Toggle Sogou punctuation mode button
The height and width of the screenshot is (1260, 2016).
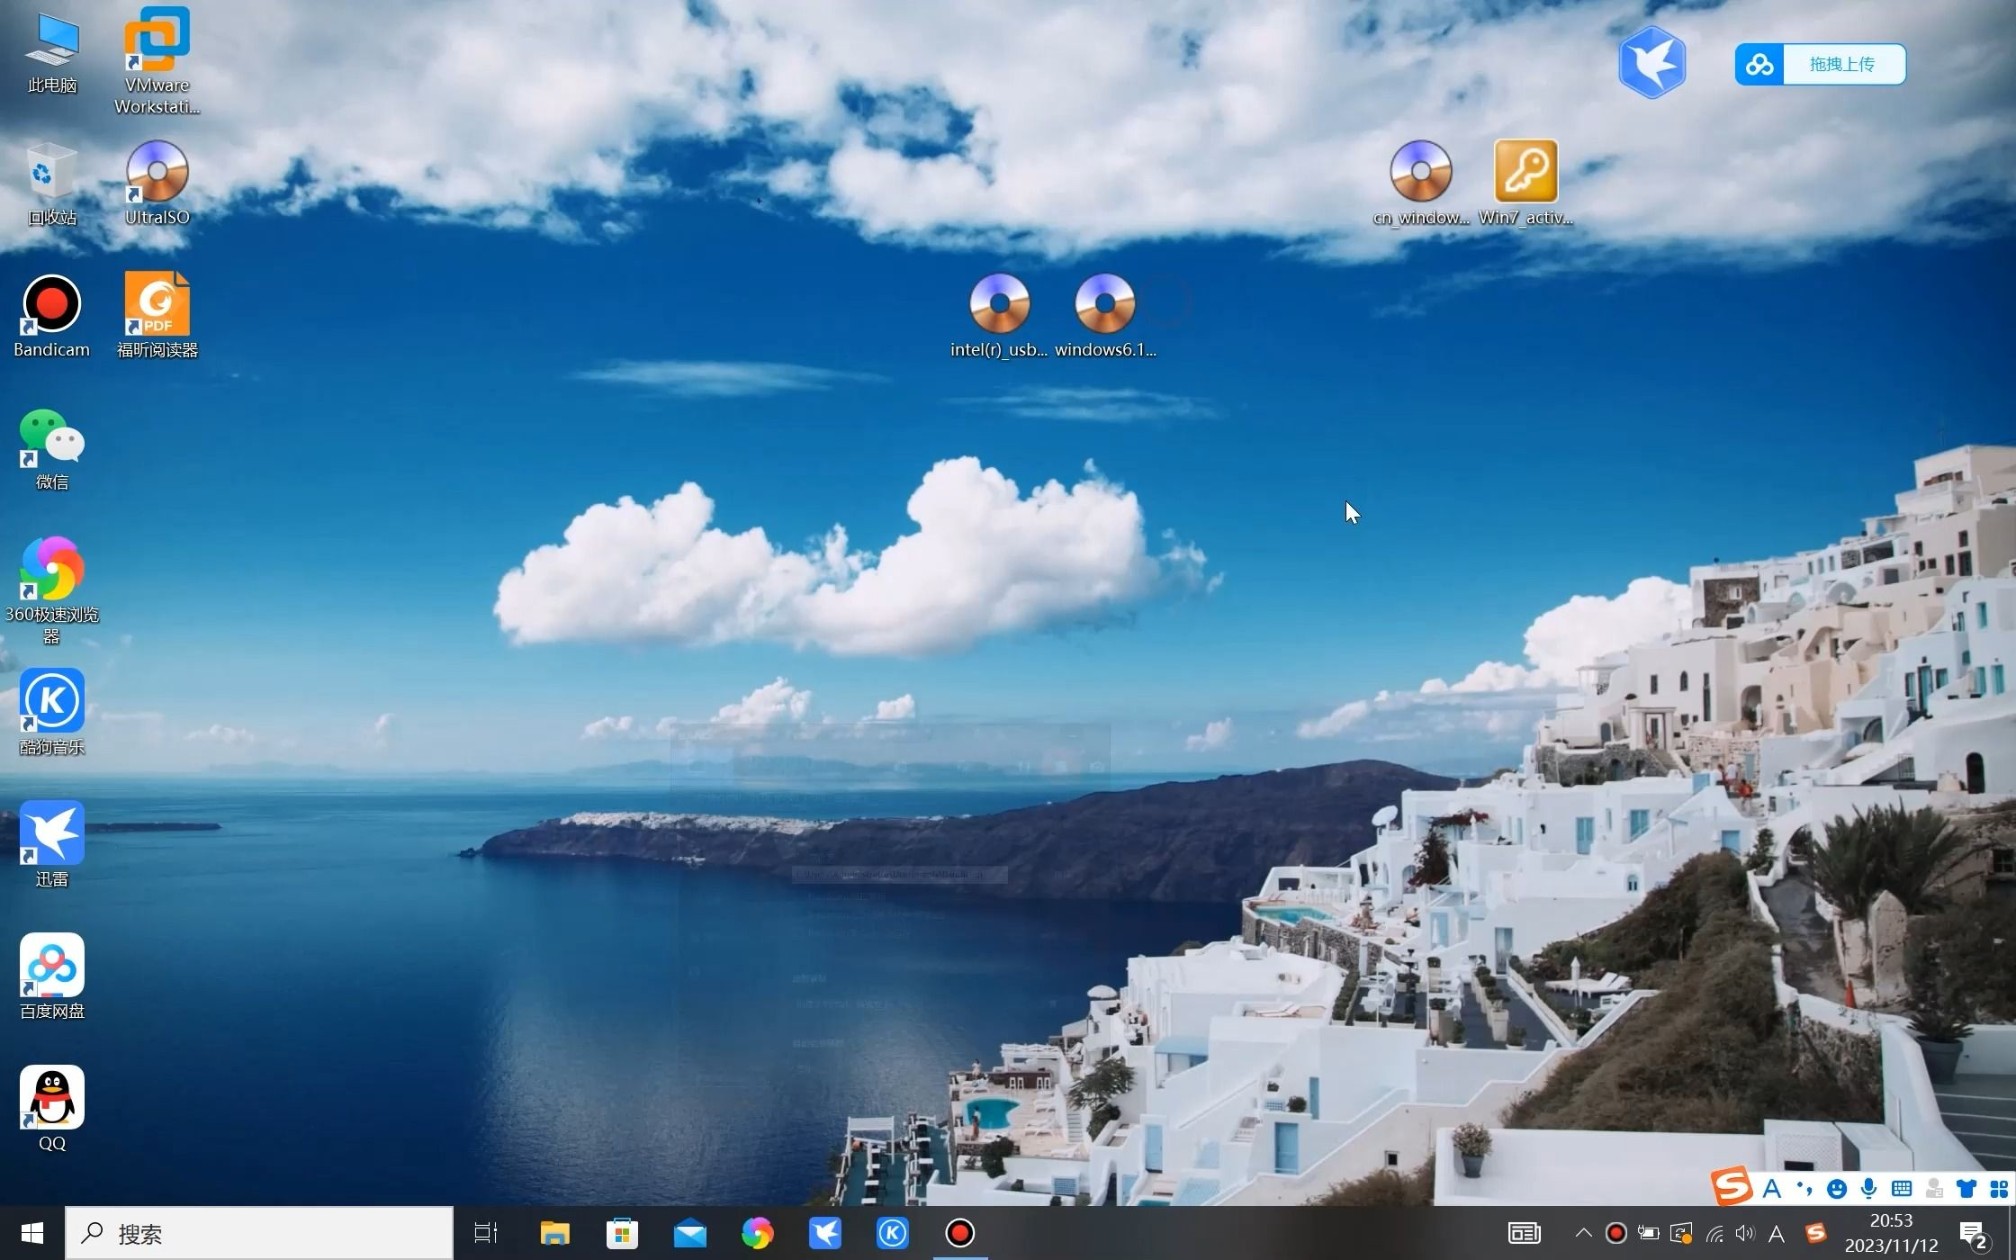(1804, 1188)
